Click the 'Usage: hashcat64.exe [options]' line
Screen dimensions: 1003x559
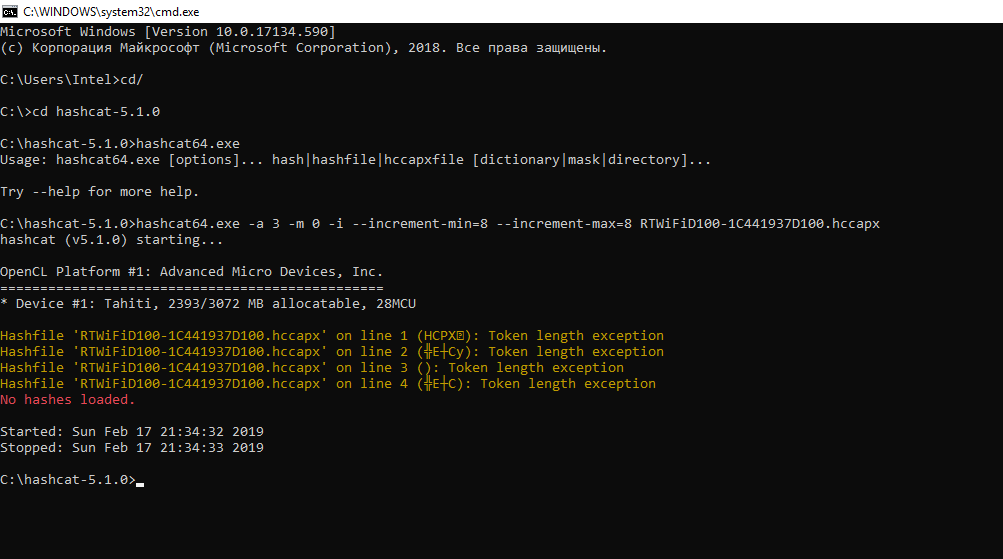point(355,160)
